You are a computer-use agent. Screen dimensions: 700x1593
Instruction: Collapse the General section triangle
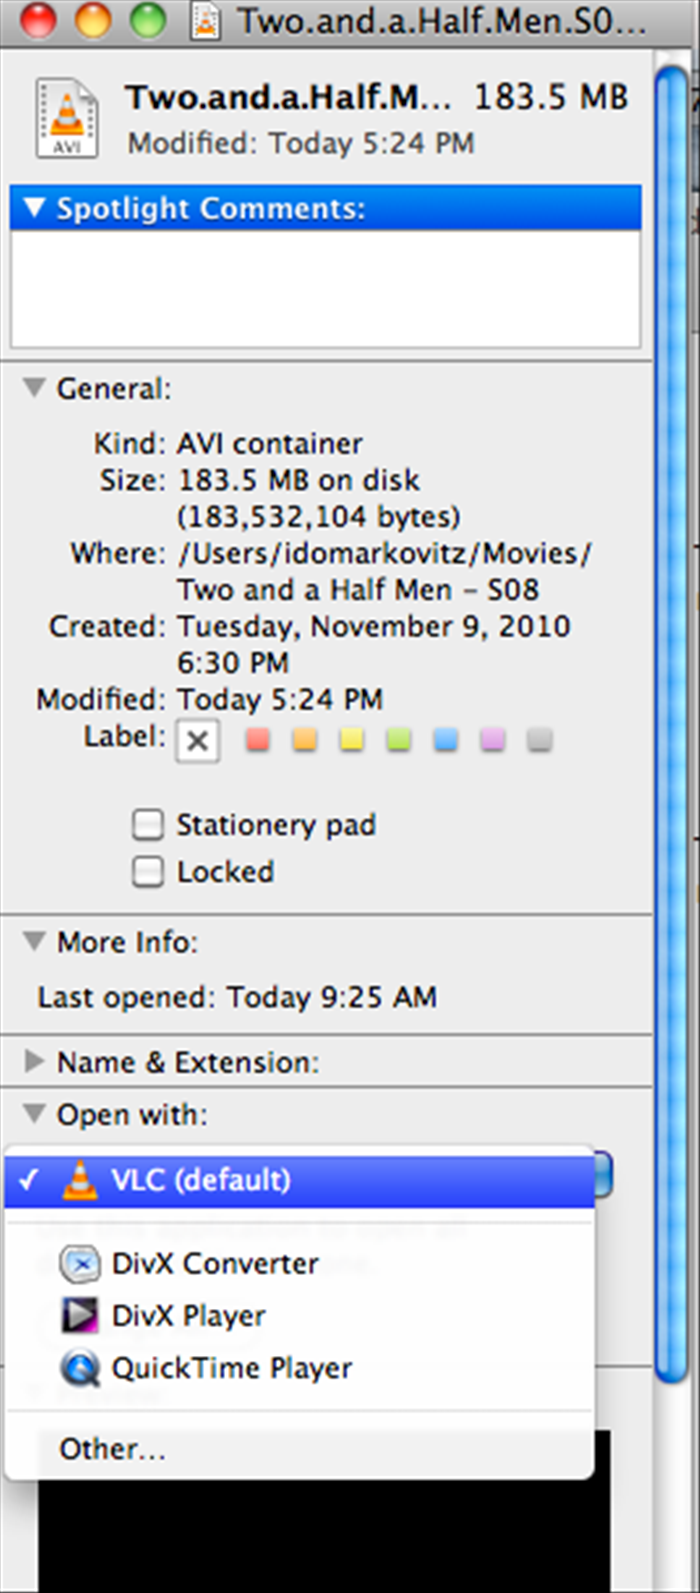(35, 388)
